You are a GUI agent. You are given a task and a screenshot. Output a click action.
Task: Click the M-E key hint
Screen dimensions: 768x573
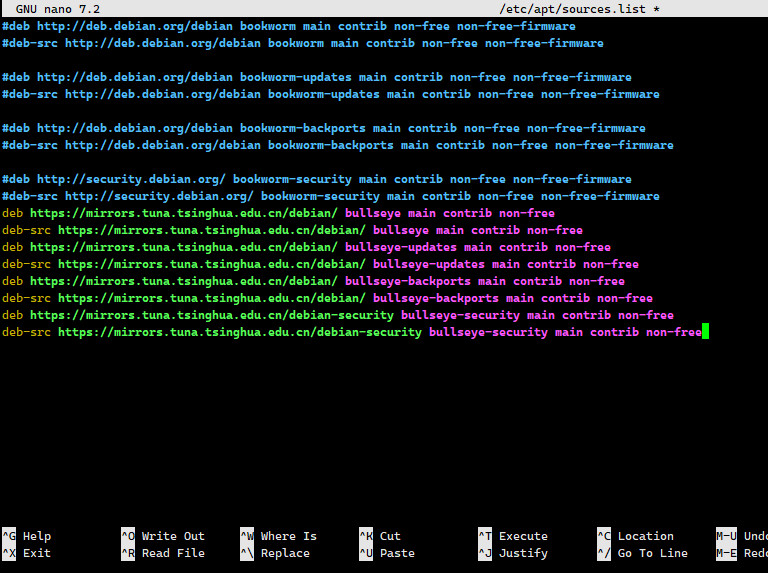pos(726,553)
